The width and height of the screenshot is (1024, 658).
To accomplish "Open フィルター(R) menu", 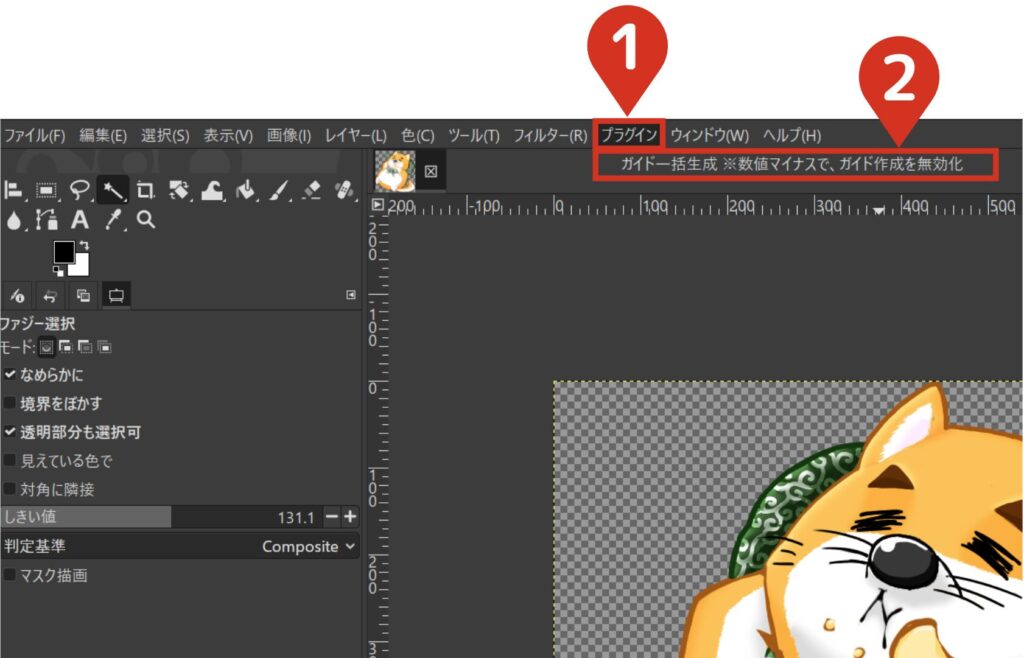I will pyautogui.click(x=550, y=136).
